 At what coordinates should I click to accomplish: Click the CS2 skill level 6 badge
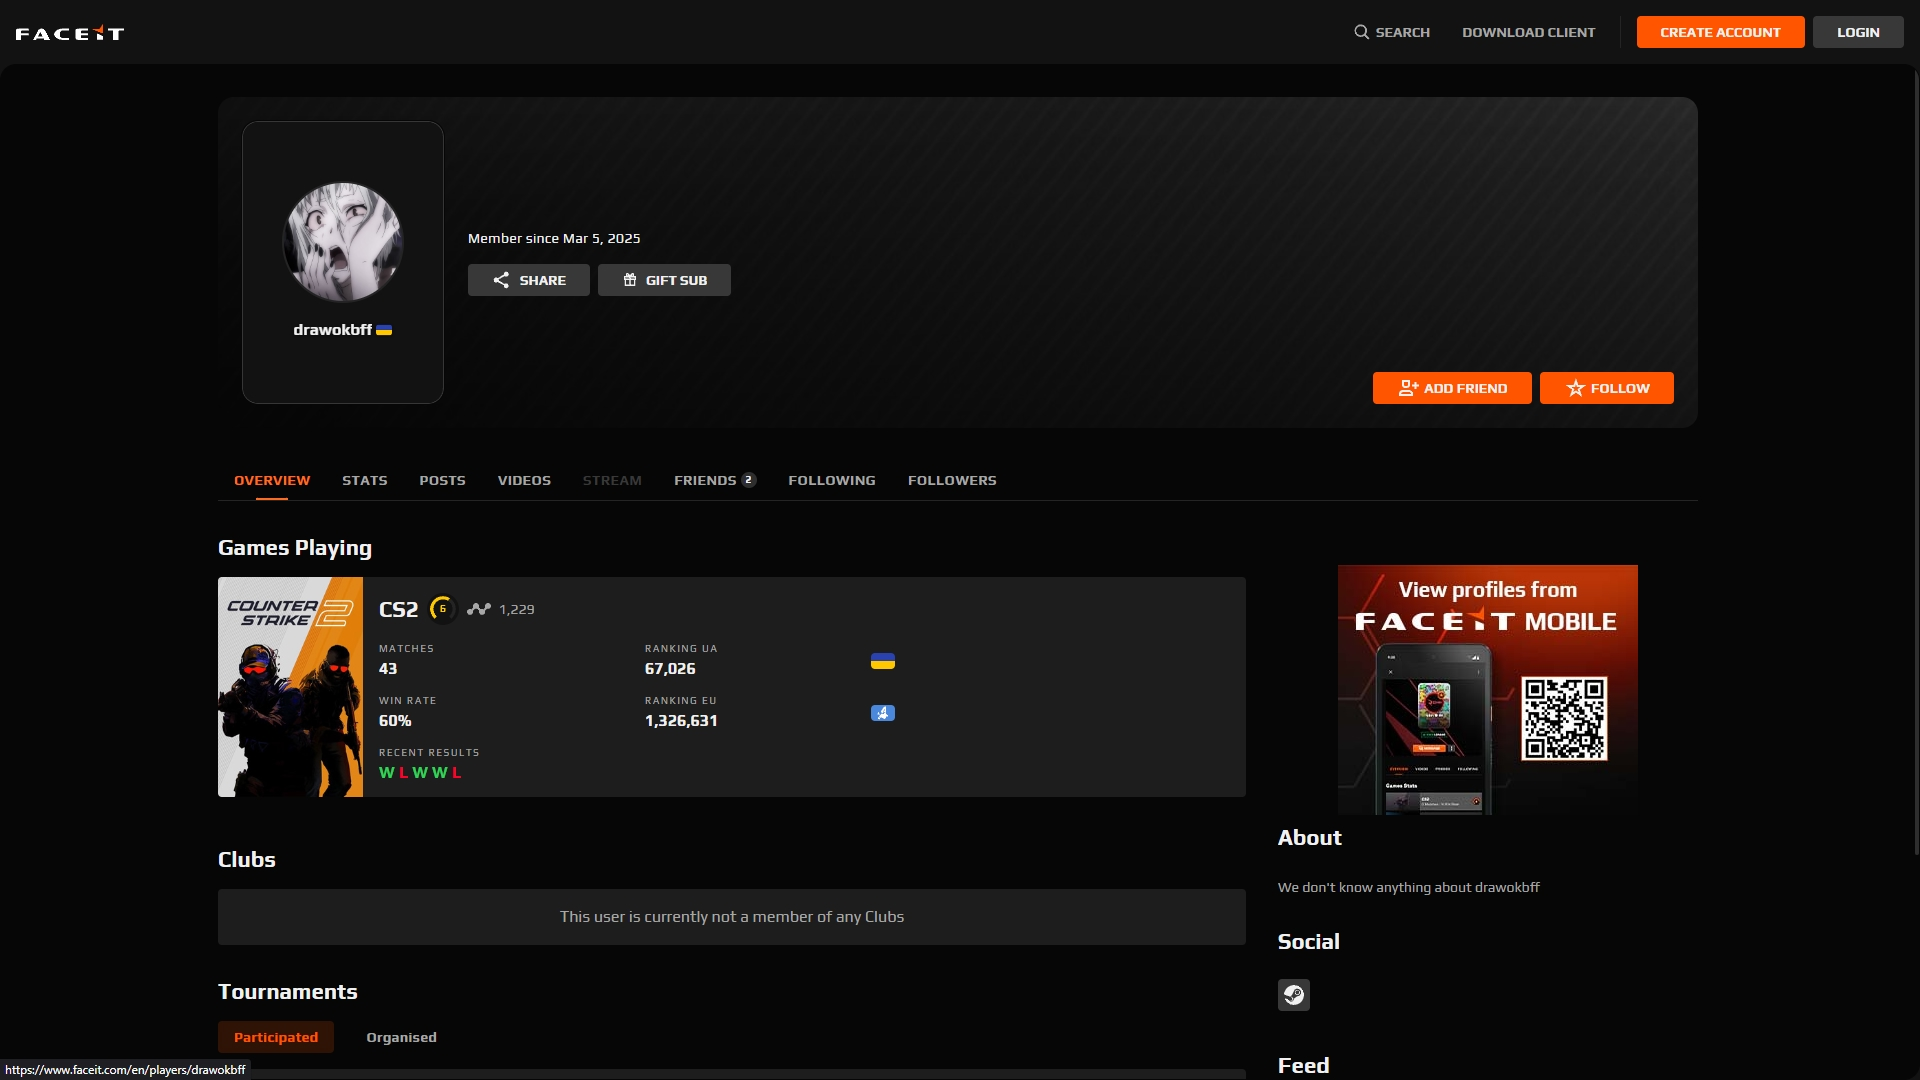442,609
